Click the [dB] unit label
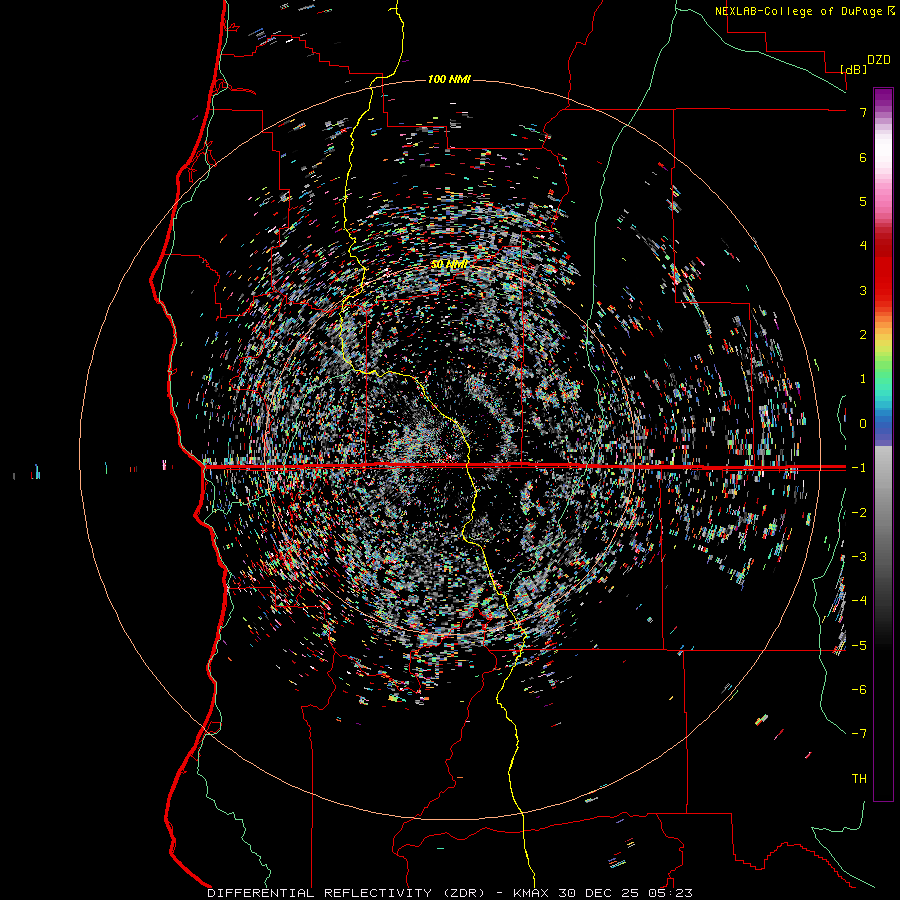The width and height of the screenshot is (900, 900). pyautogui.click(x=854, y=70)
